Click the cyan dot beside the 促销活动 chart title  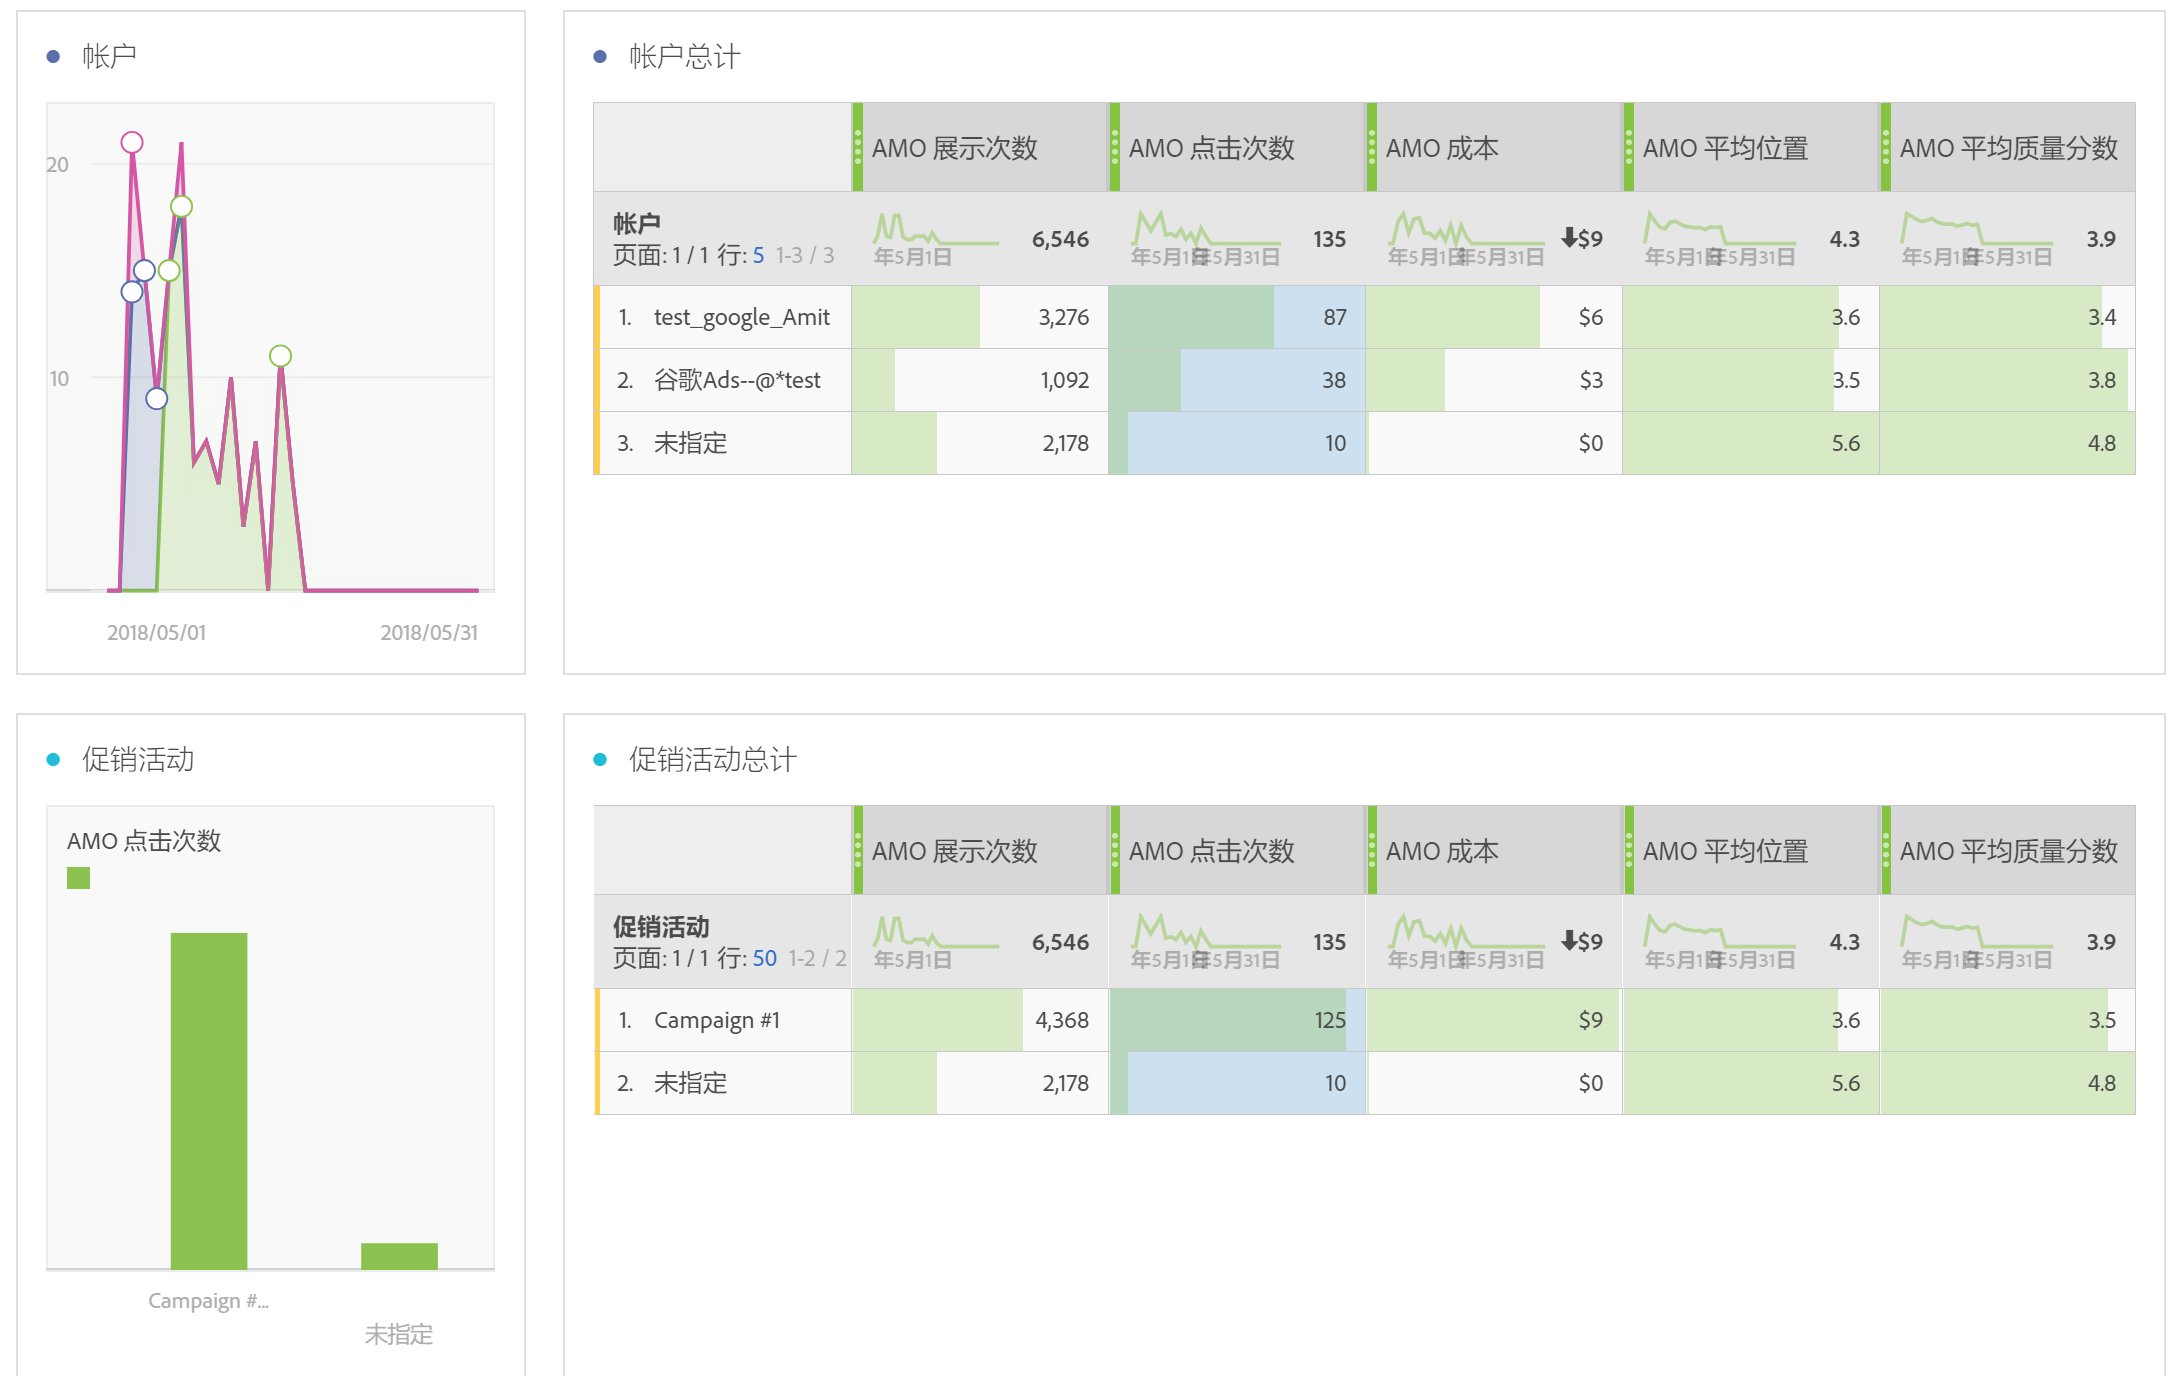(x=53, y=760)
